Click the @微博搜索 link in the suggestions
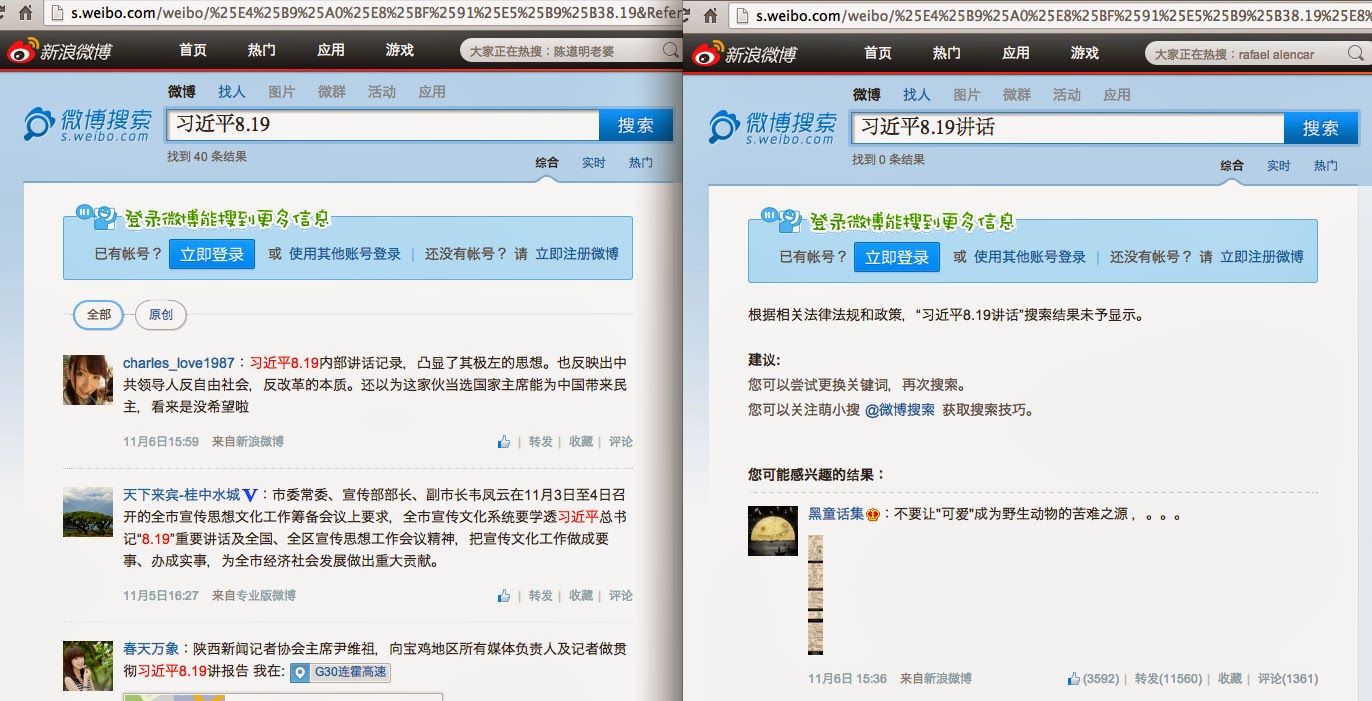The image size is (1372, 701). click(900, 410)
